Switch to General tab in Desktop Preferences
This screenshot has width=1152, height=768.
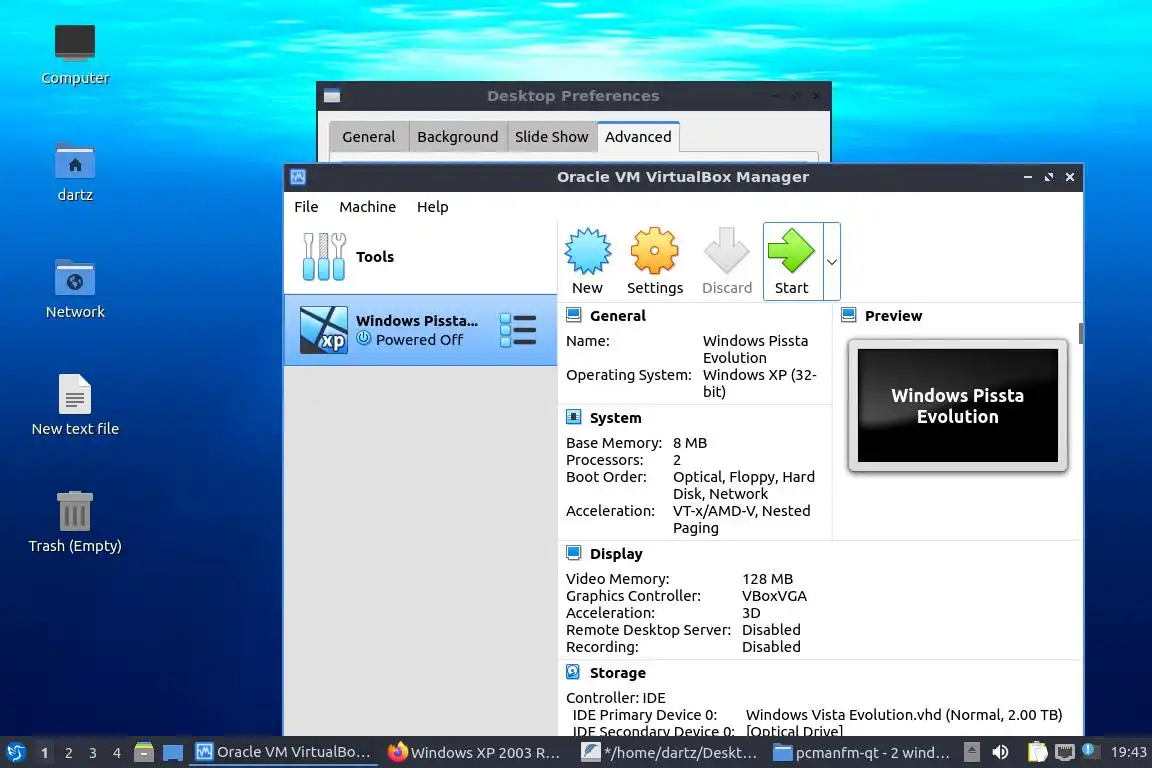tap(368, 137)
